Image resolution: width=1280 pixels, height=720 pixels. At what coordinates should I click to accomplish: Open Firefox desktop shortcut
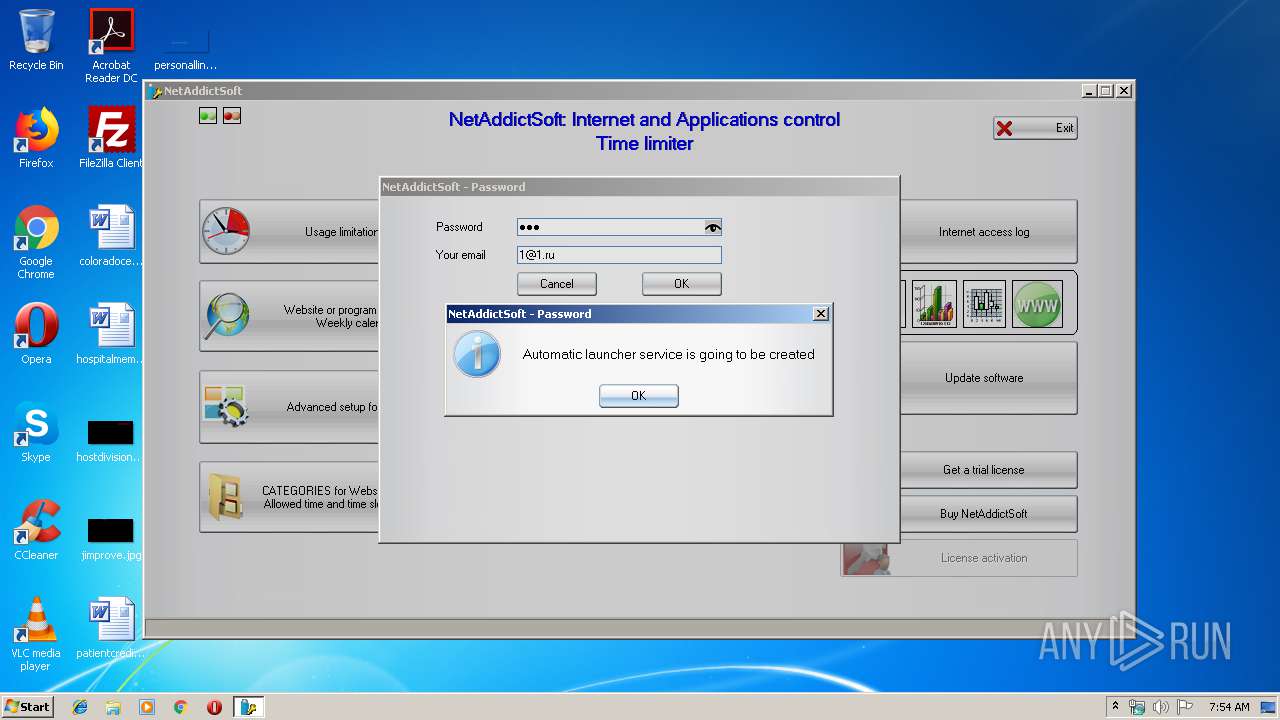click(36, 138)
